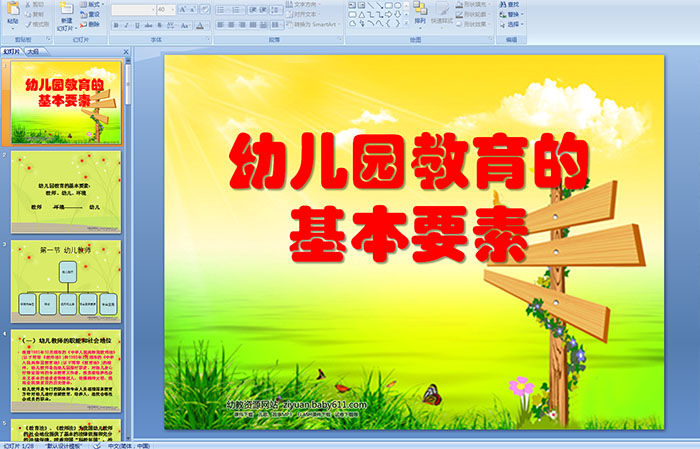Select the Line shape in gallery

point(371,5)
